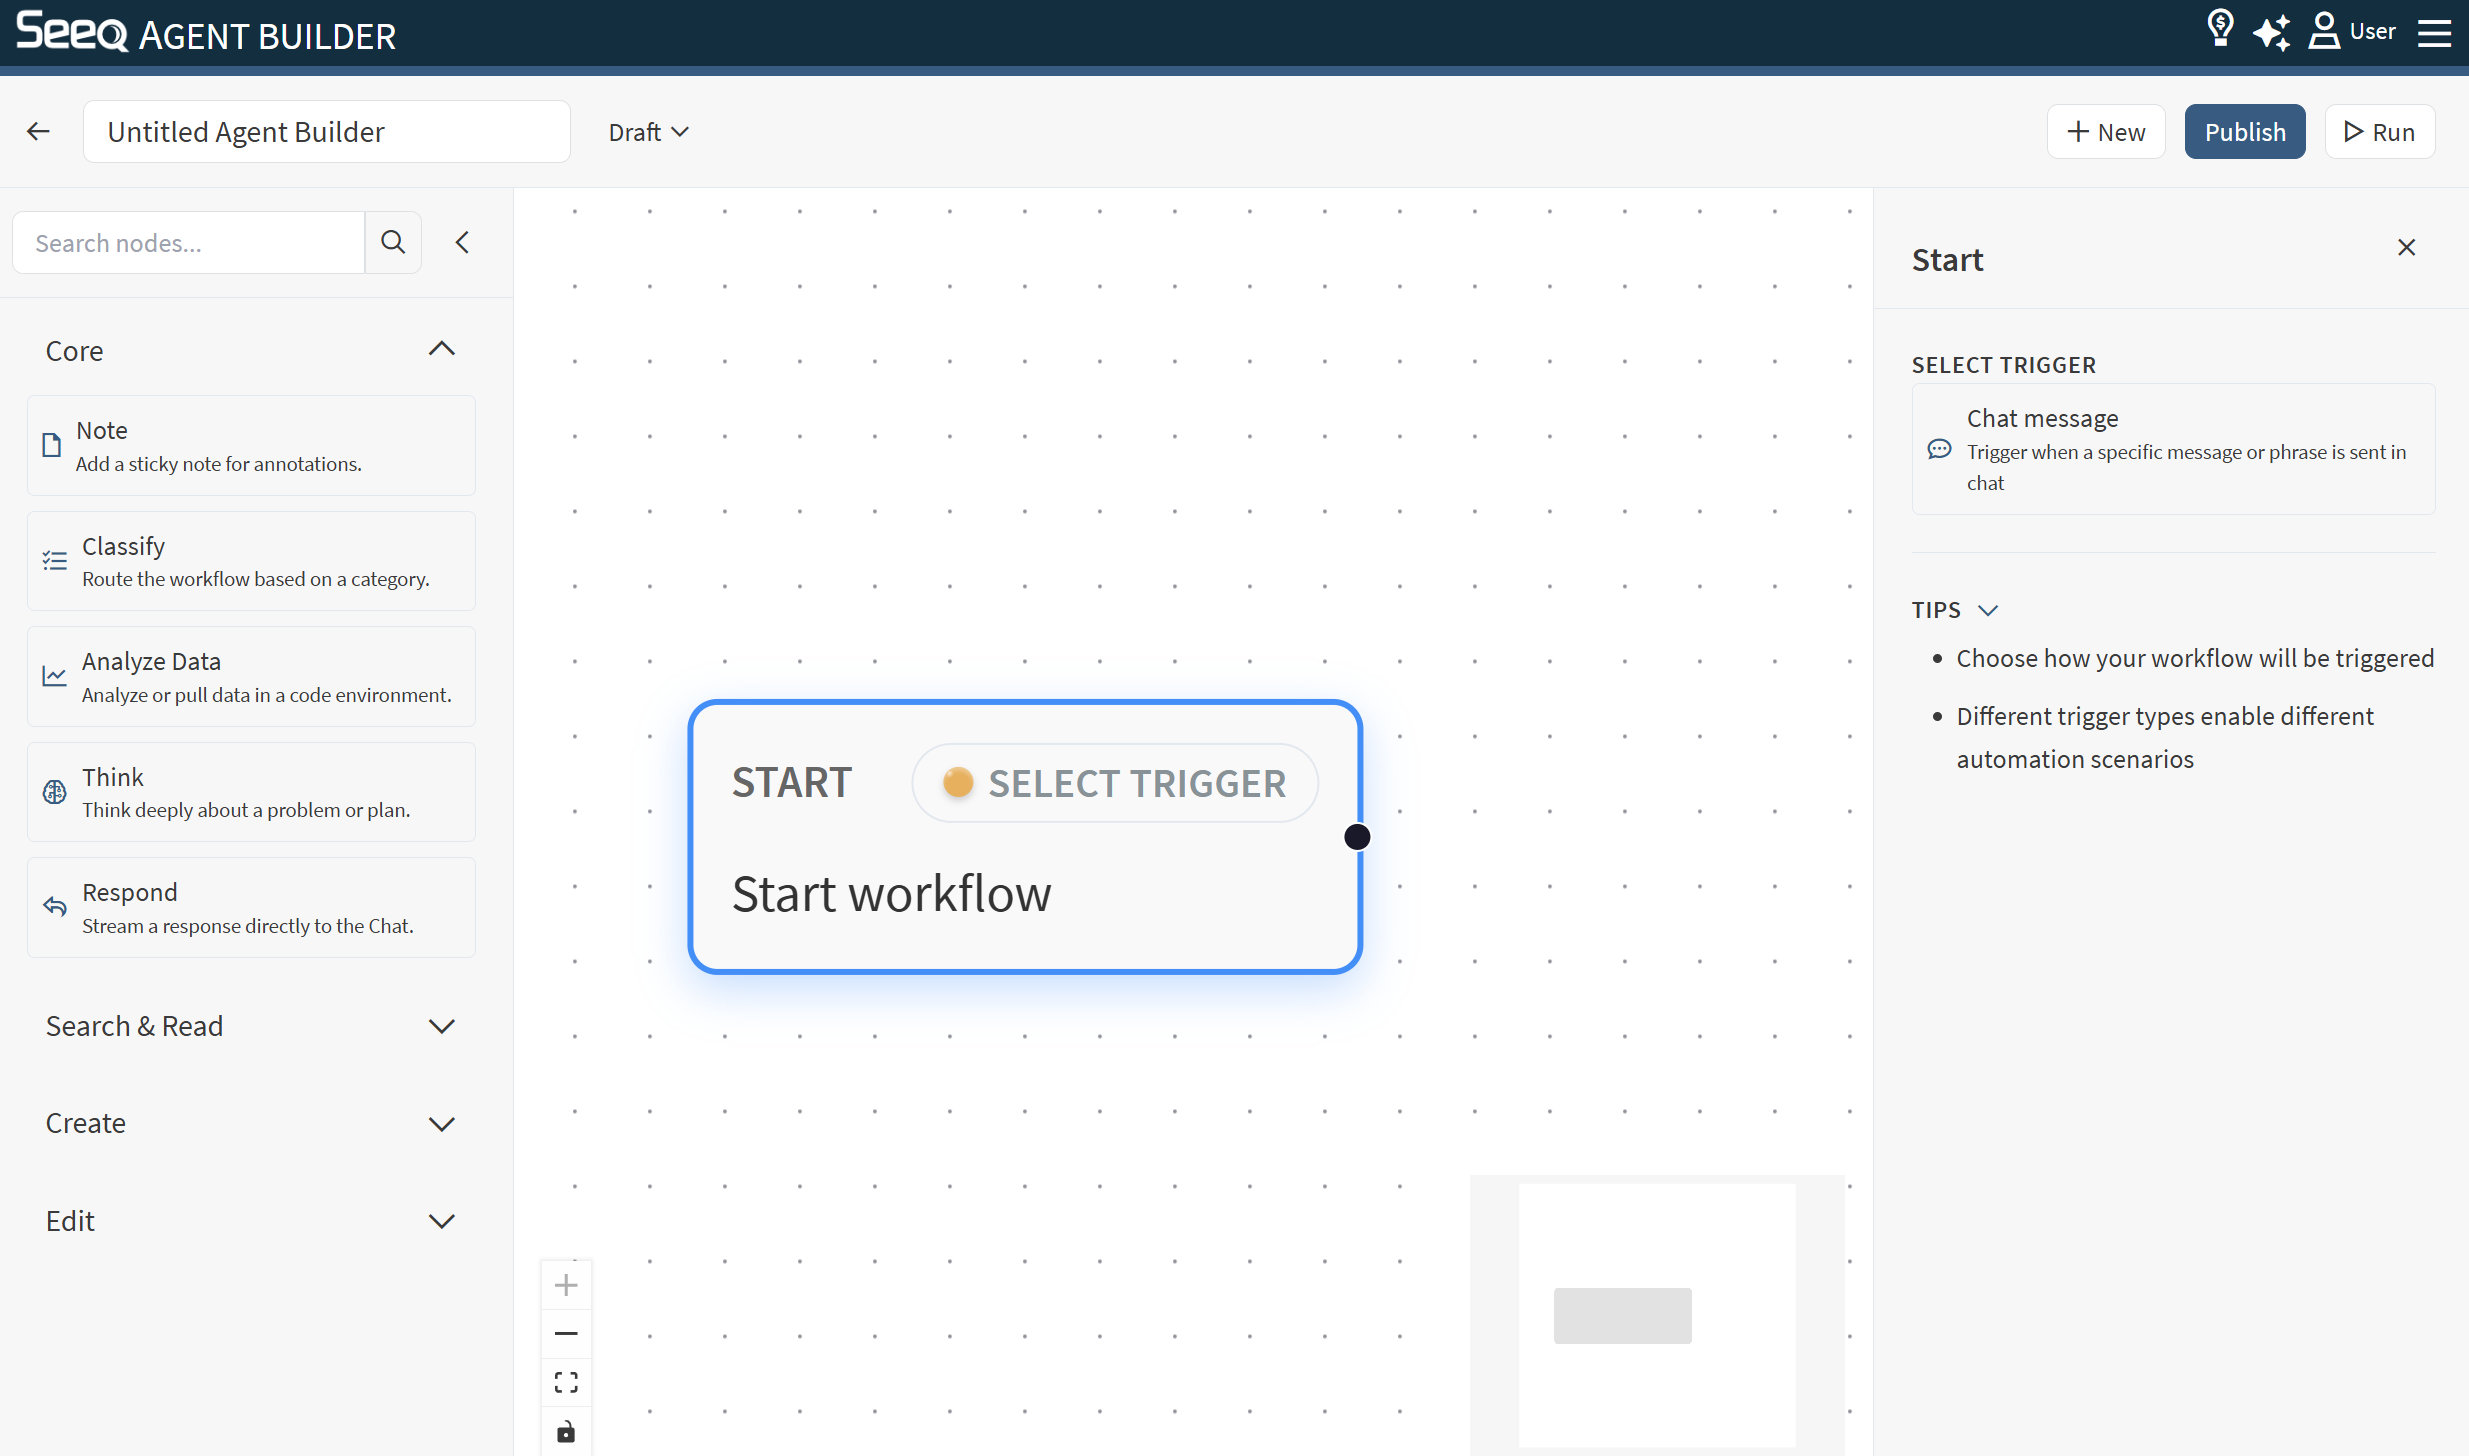Select the Chat message trigger option
The height and width of the screenshot is (1456, 2469).
[x=2172, y=449]
